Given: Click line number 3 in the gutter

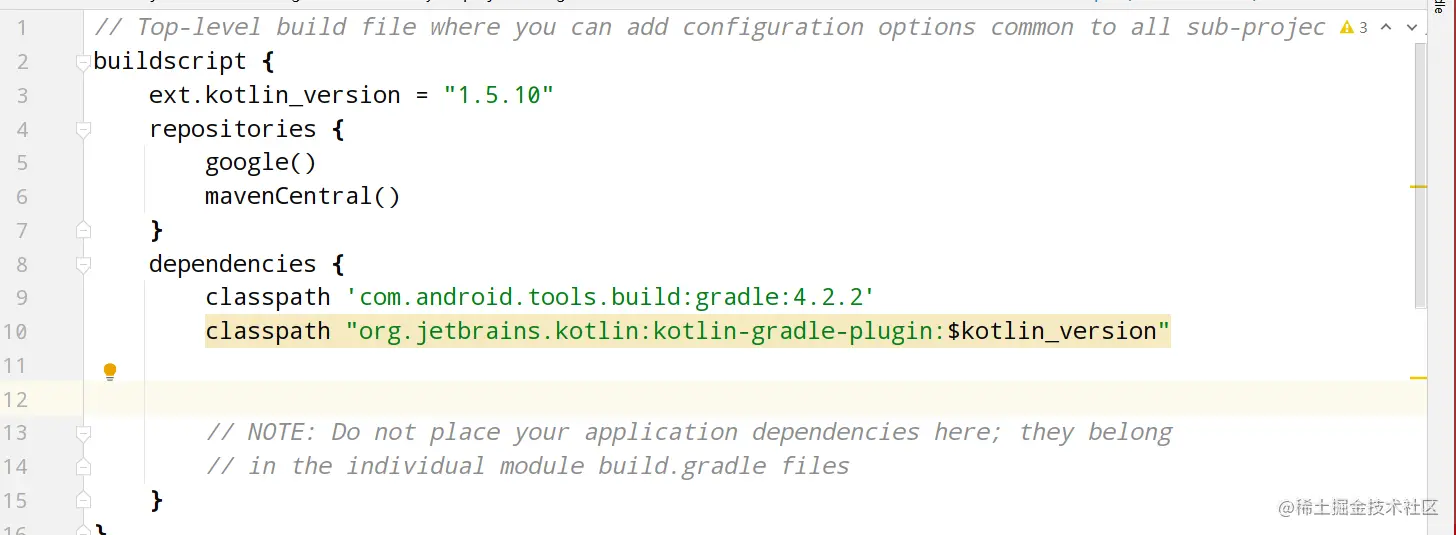Looking at the screenshot, I should tap(23, 96).
